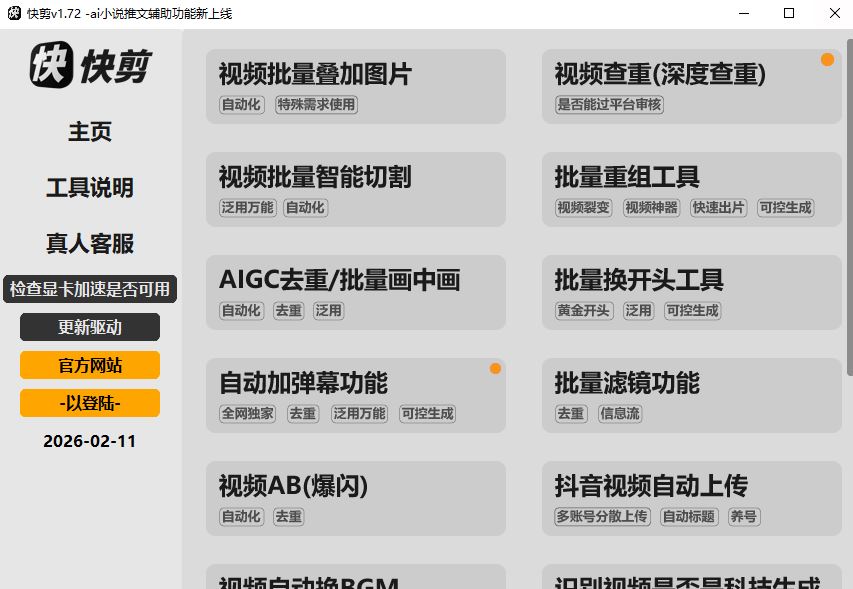Open the 视频批量叠加图片 tool

[356, 87]
